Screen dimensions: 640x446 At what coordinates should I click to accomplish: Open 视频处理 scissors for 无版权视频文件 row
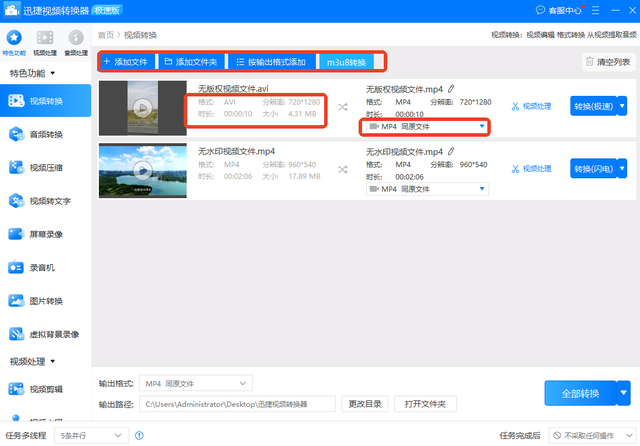[531, 107]
